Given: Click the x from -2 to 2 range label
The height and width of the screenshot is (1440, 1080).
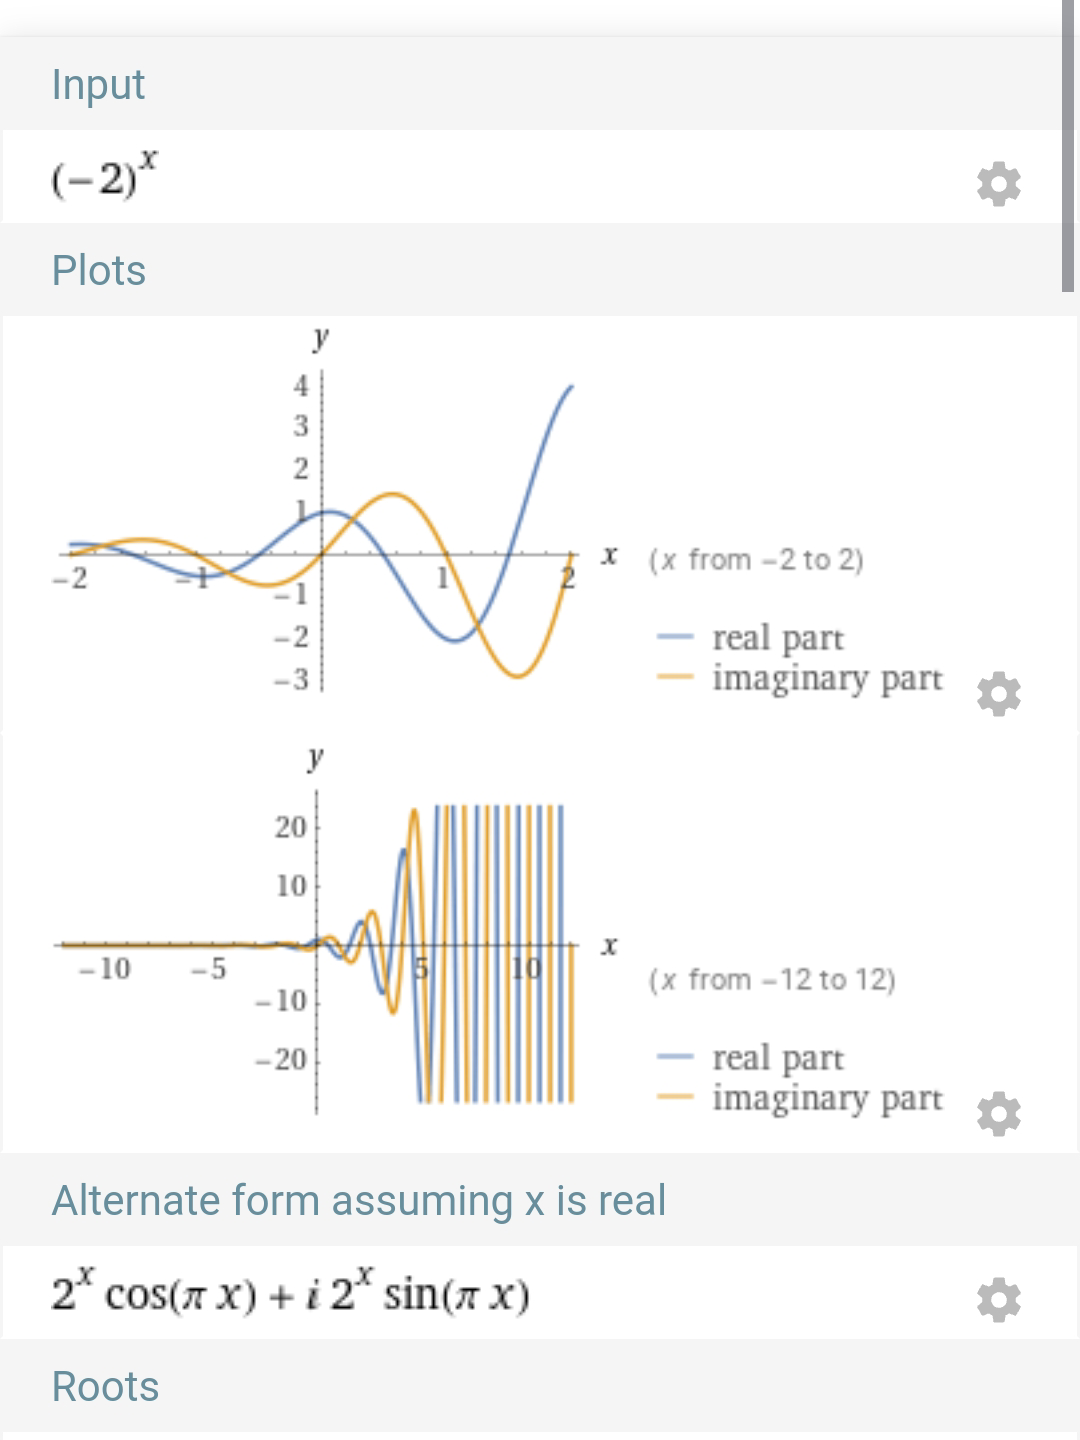Looking at the screenshot, I should pyautogui.click(x=755, y=559).
